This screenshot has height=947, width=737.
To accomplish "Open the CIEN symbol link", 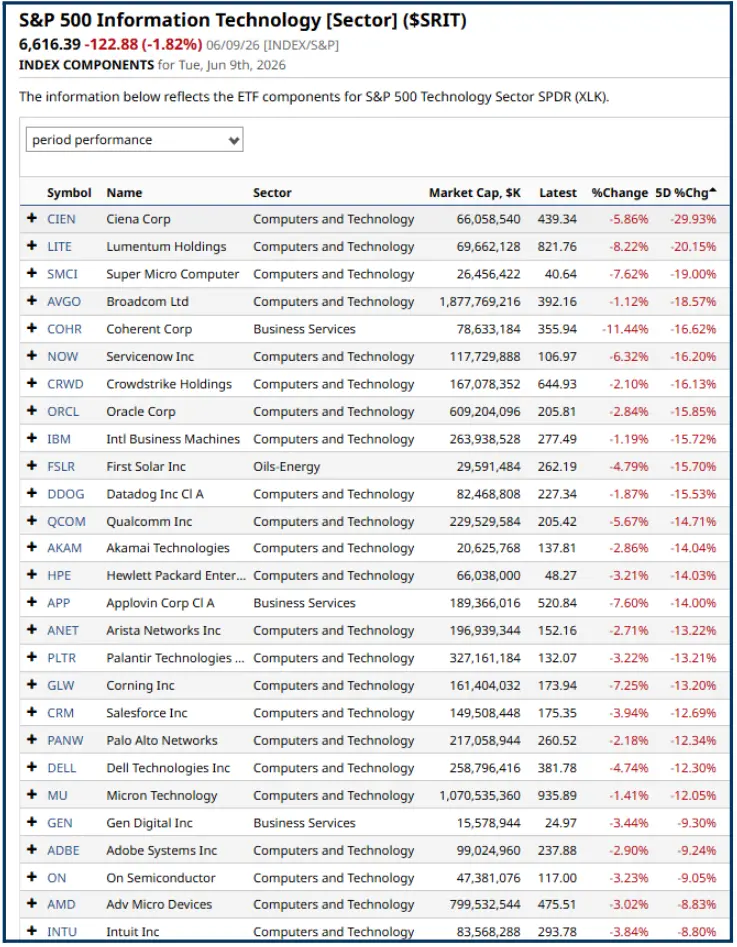I will 61,219.
